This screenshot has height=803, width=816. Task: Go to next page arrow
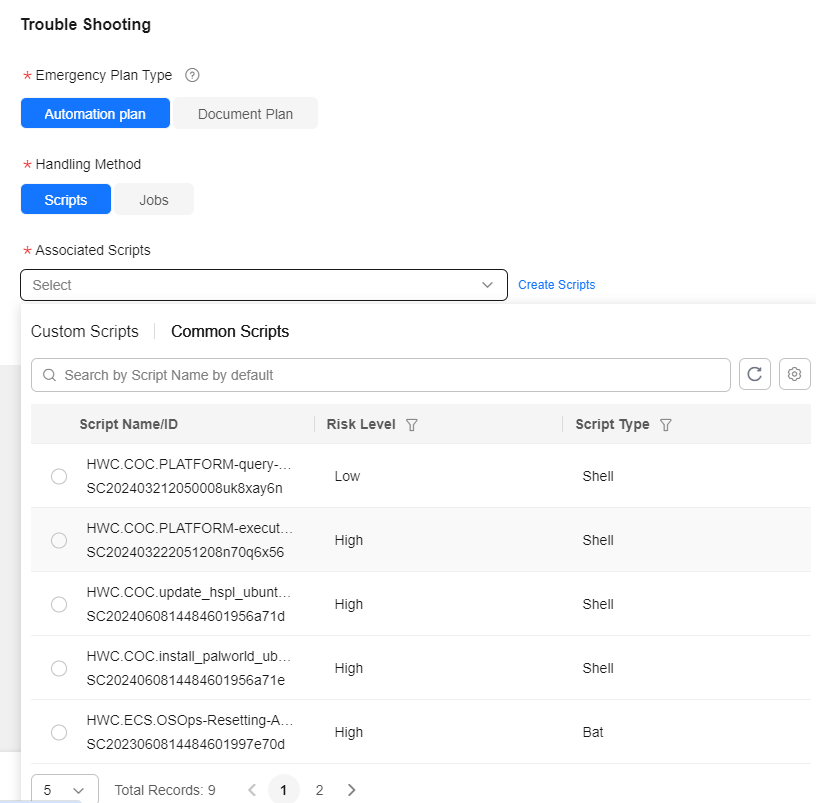(352, 790)
